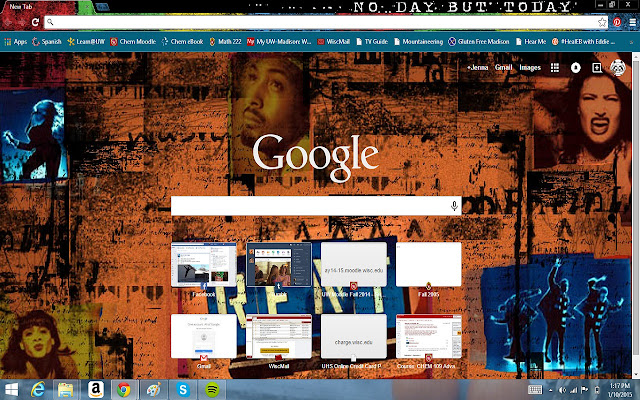This screenshot has height=400, width=640.
Task: Open the My UW-Madison bookmark
Action: tap(279, 42)
